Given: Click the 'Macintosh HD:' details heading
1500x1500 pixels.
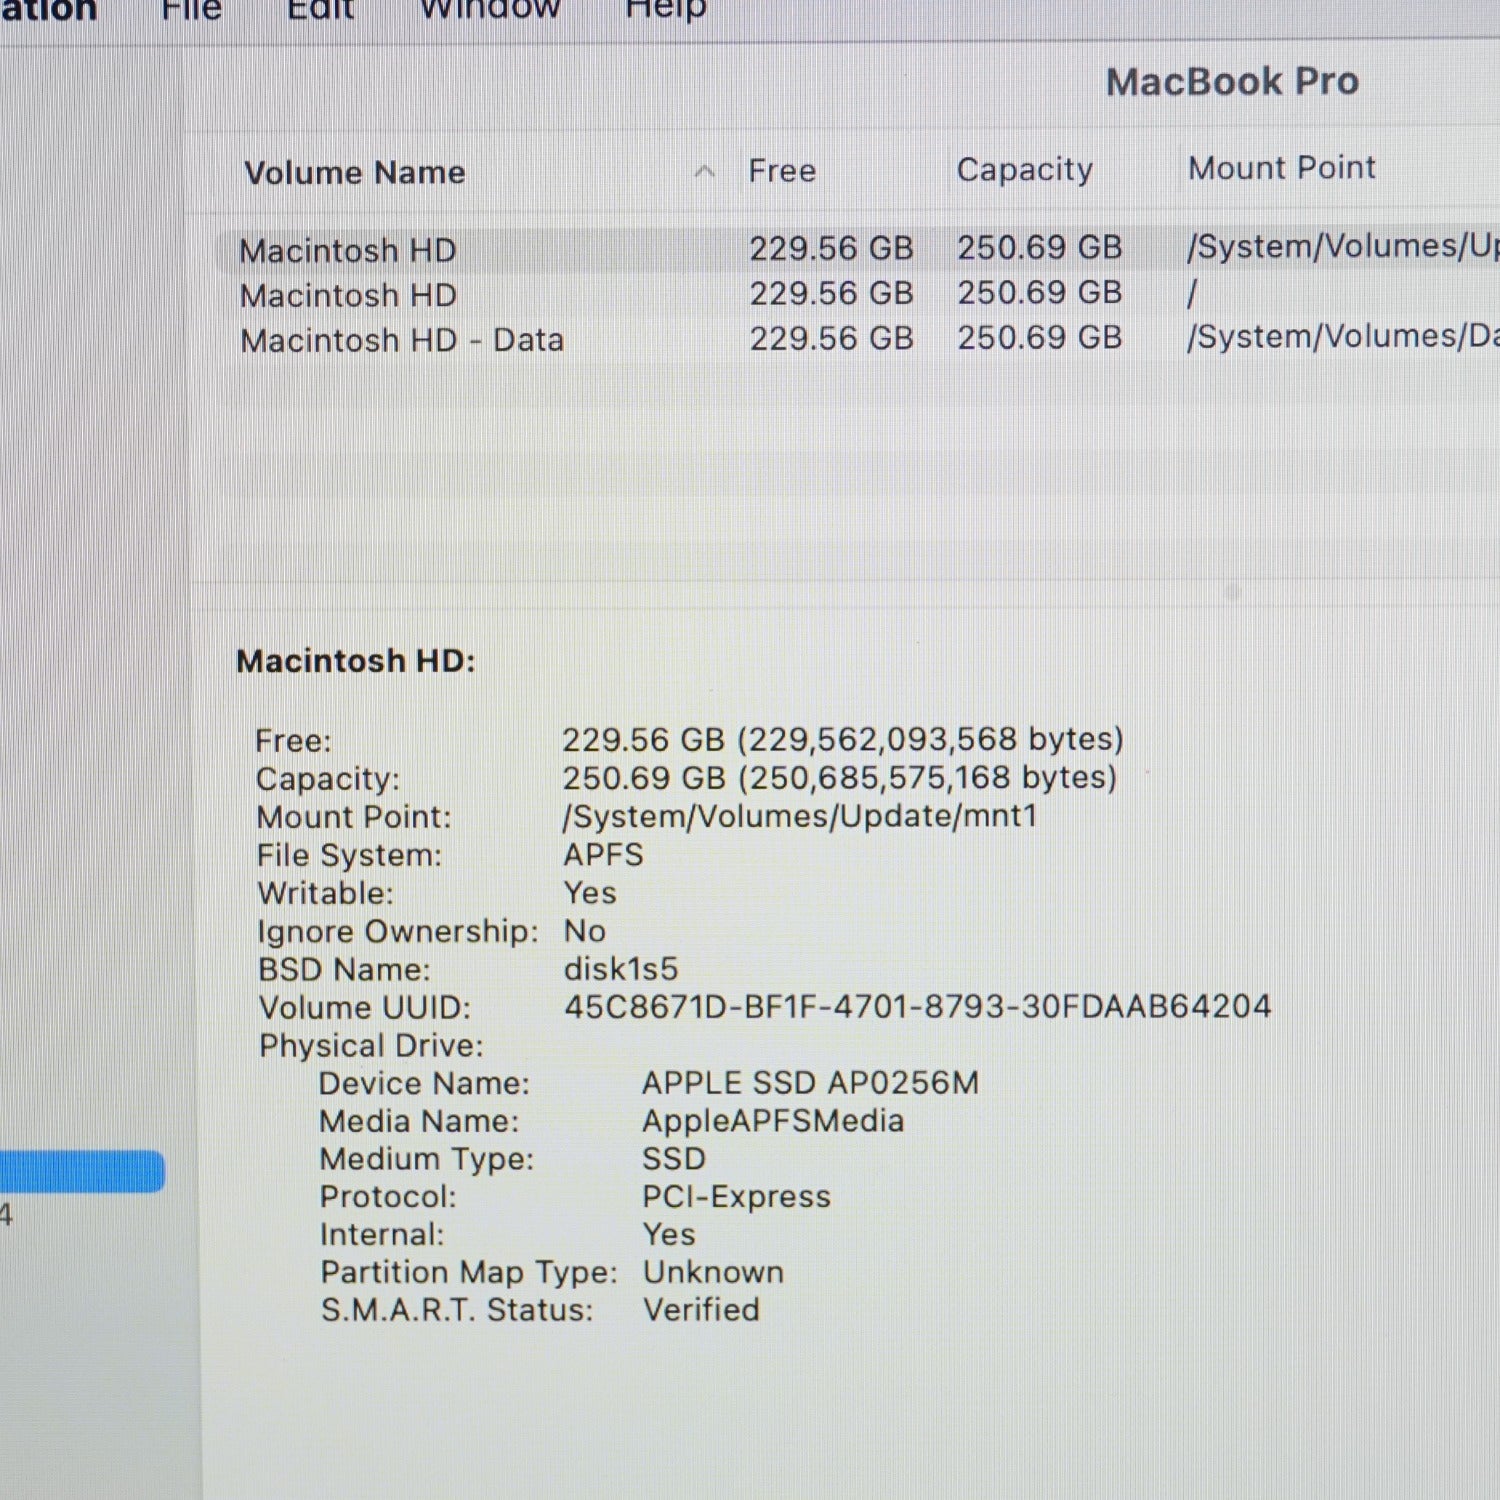Looking at the screenshot, I should tap(356, 661).
